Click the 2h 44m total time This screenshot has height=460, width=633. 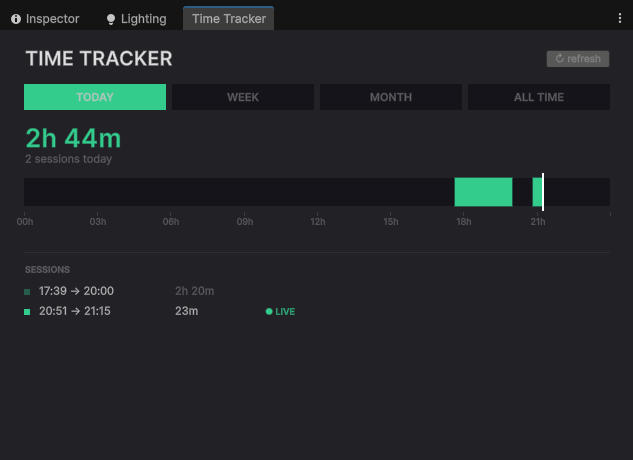click(73, 138)
